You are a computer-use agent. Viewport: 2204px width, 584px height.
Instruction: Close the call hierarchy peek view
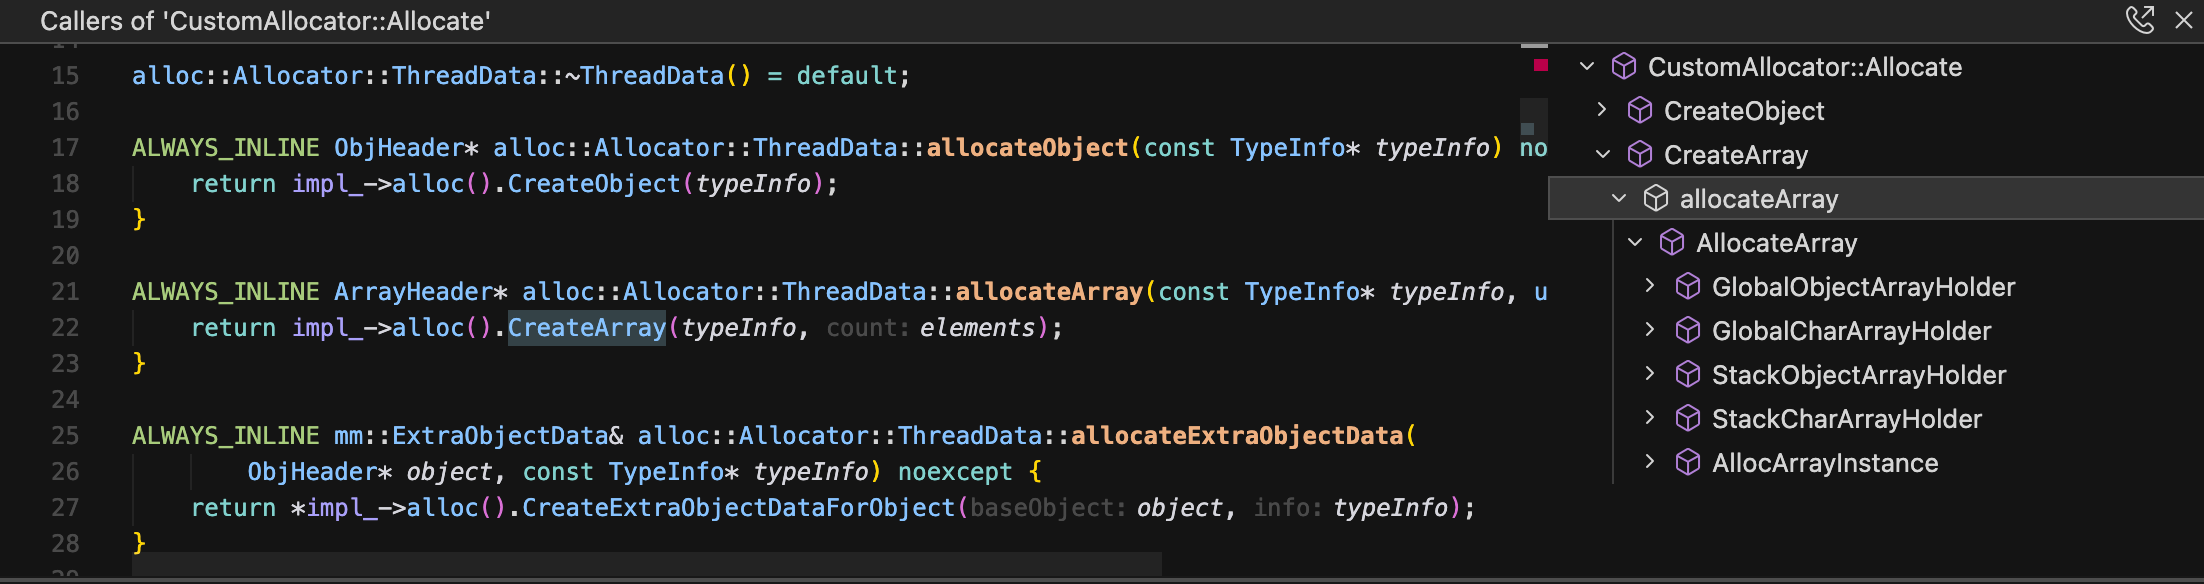click(x=2184, y=20)
